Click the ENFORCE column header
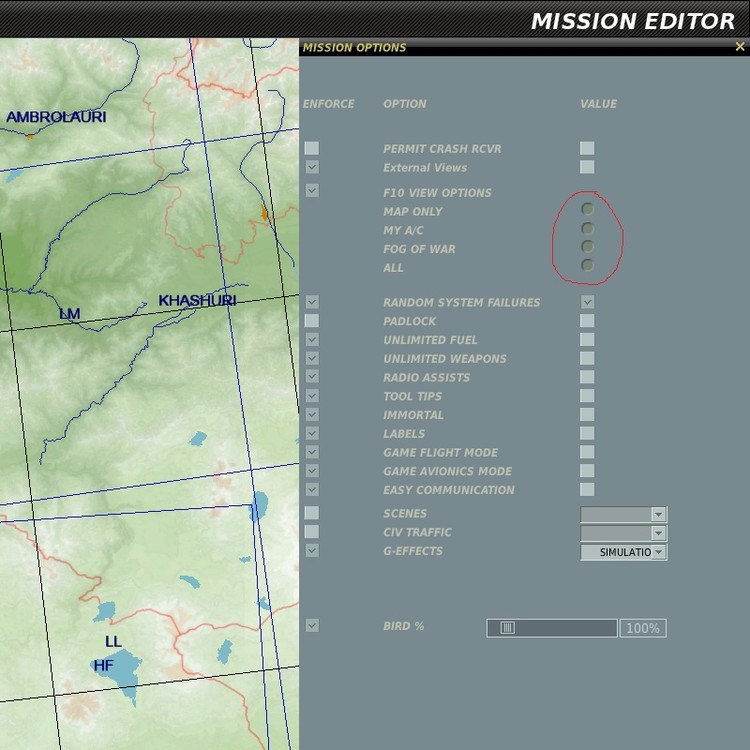Image resolution: width=750 pixels, height=750 pixels. point(328,104)
